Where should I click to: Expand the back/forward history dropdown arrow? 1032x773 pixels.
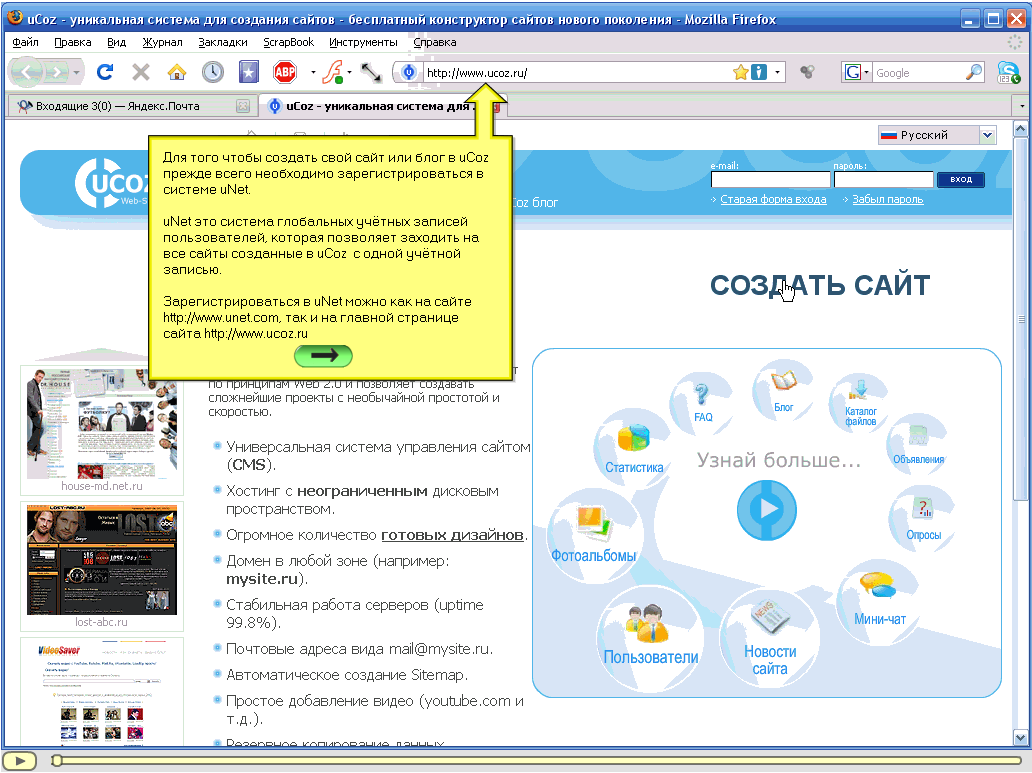click(77, 72)
